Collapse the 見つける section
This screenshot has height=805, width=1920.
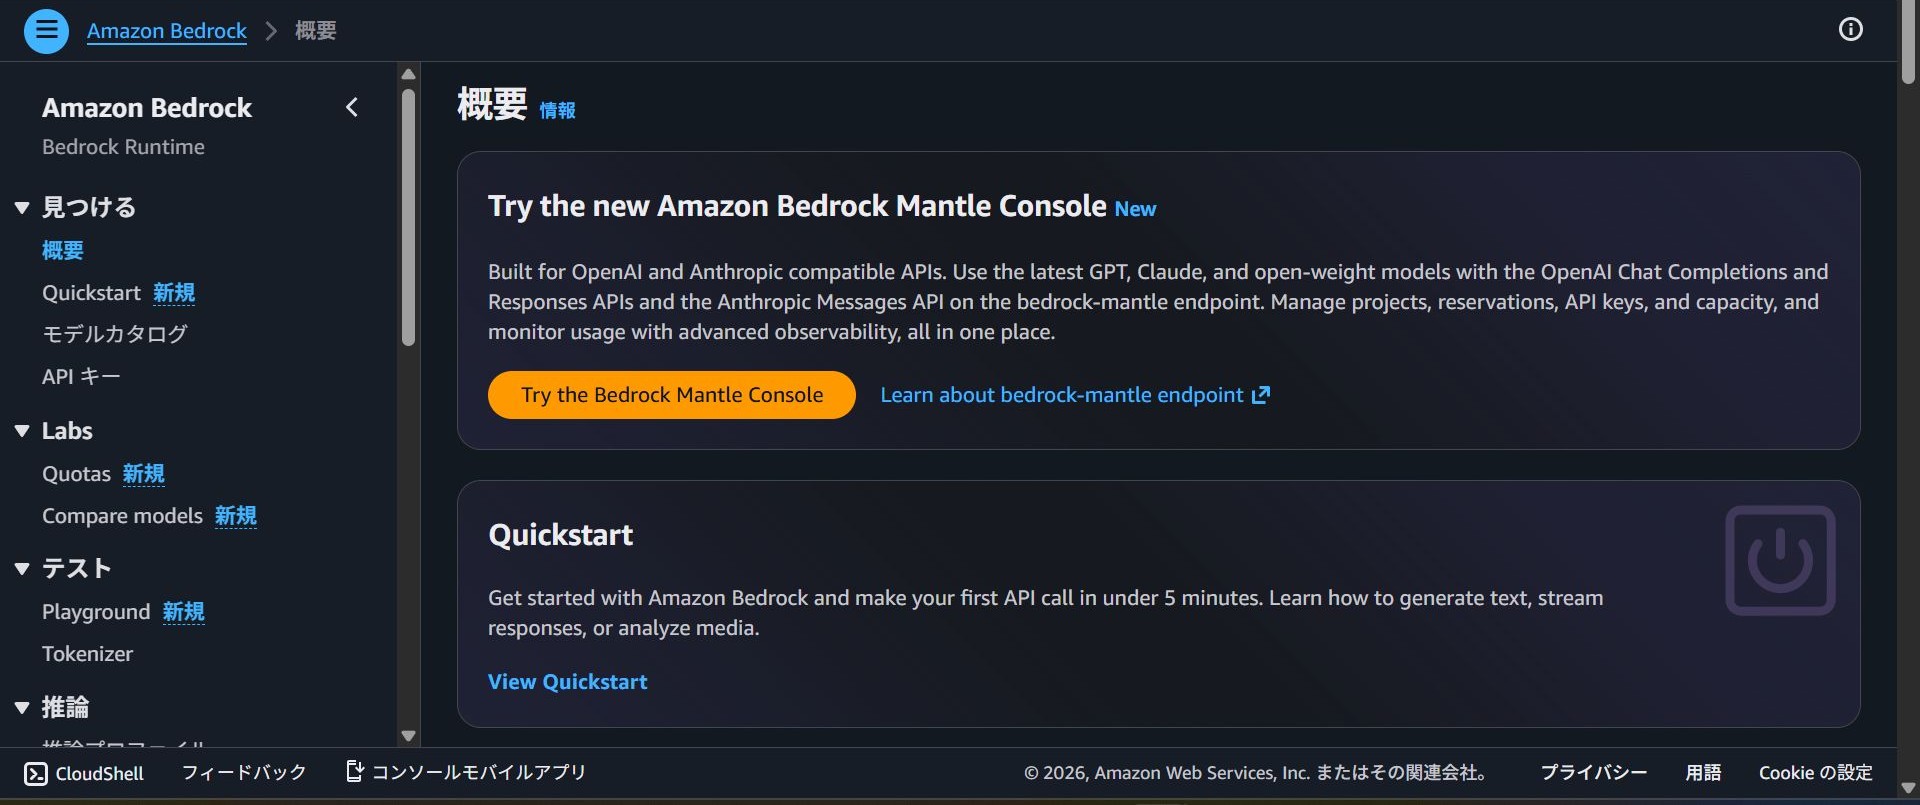pos(22,208)
